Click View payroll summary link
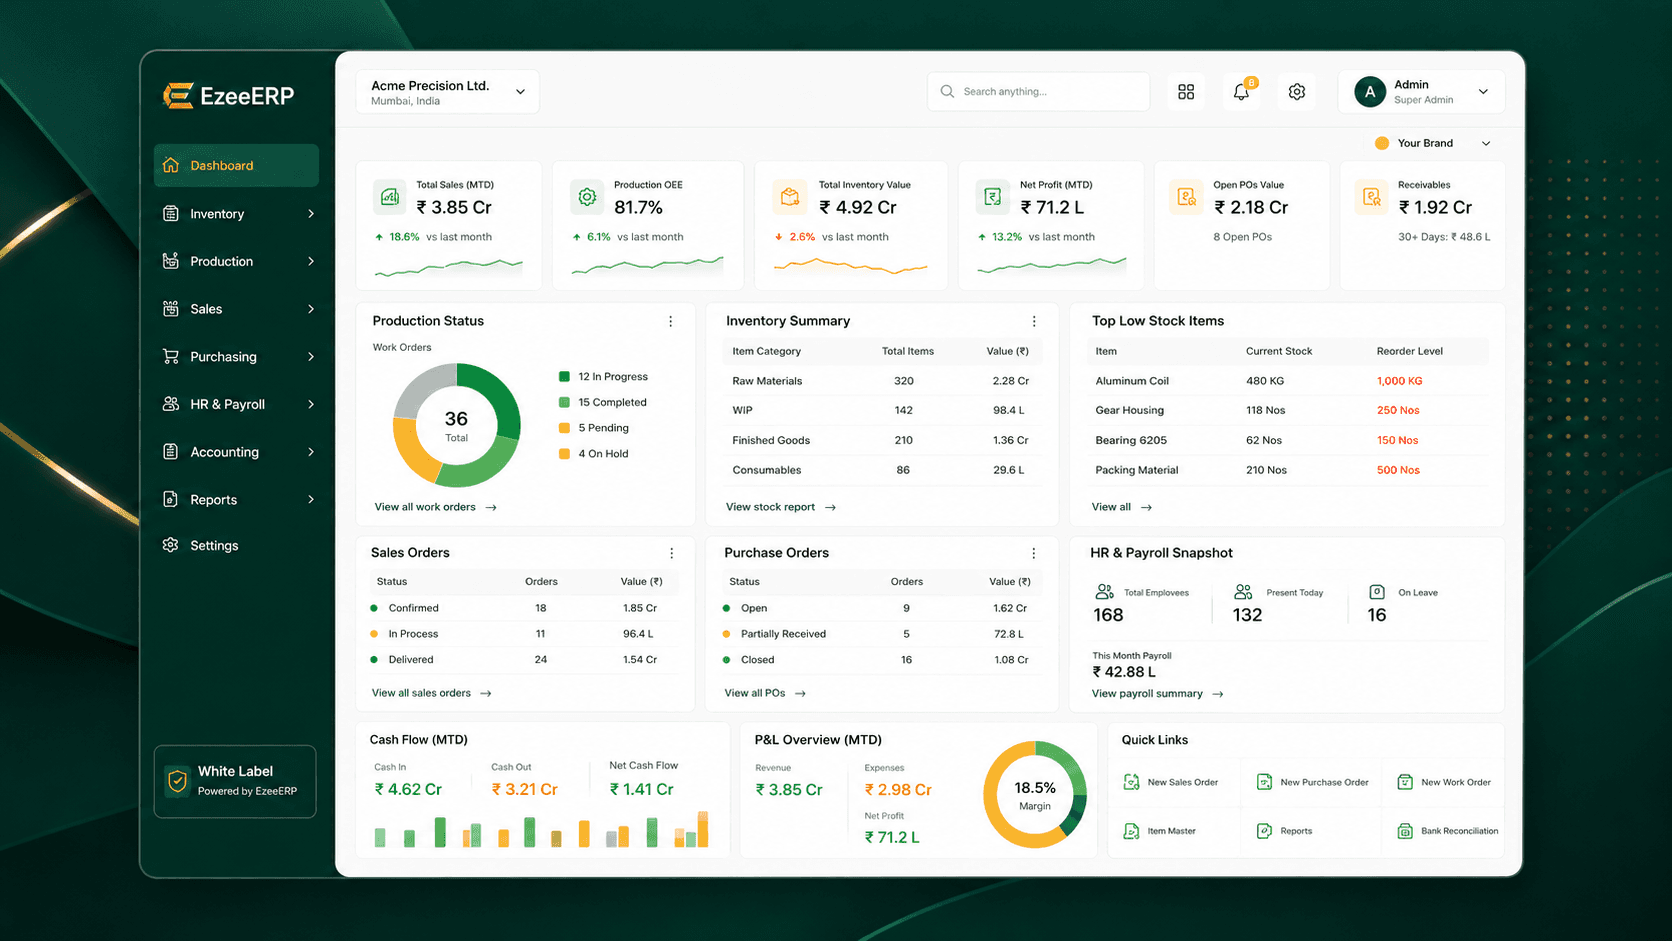 coord(1157,694)
